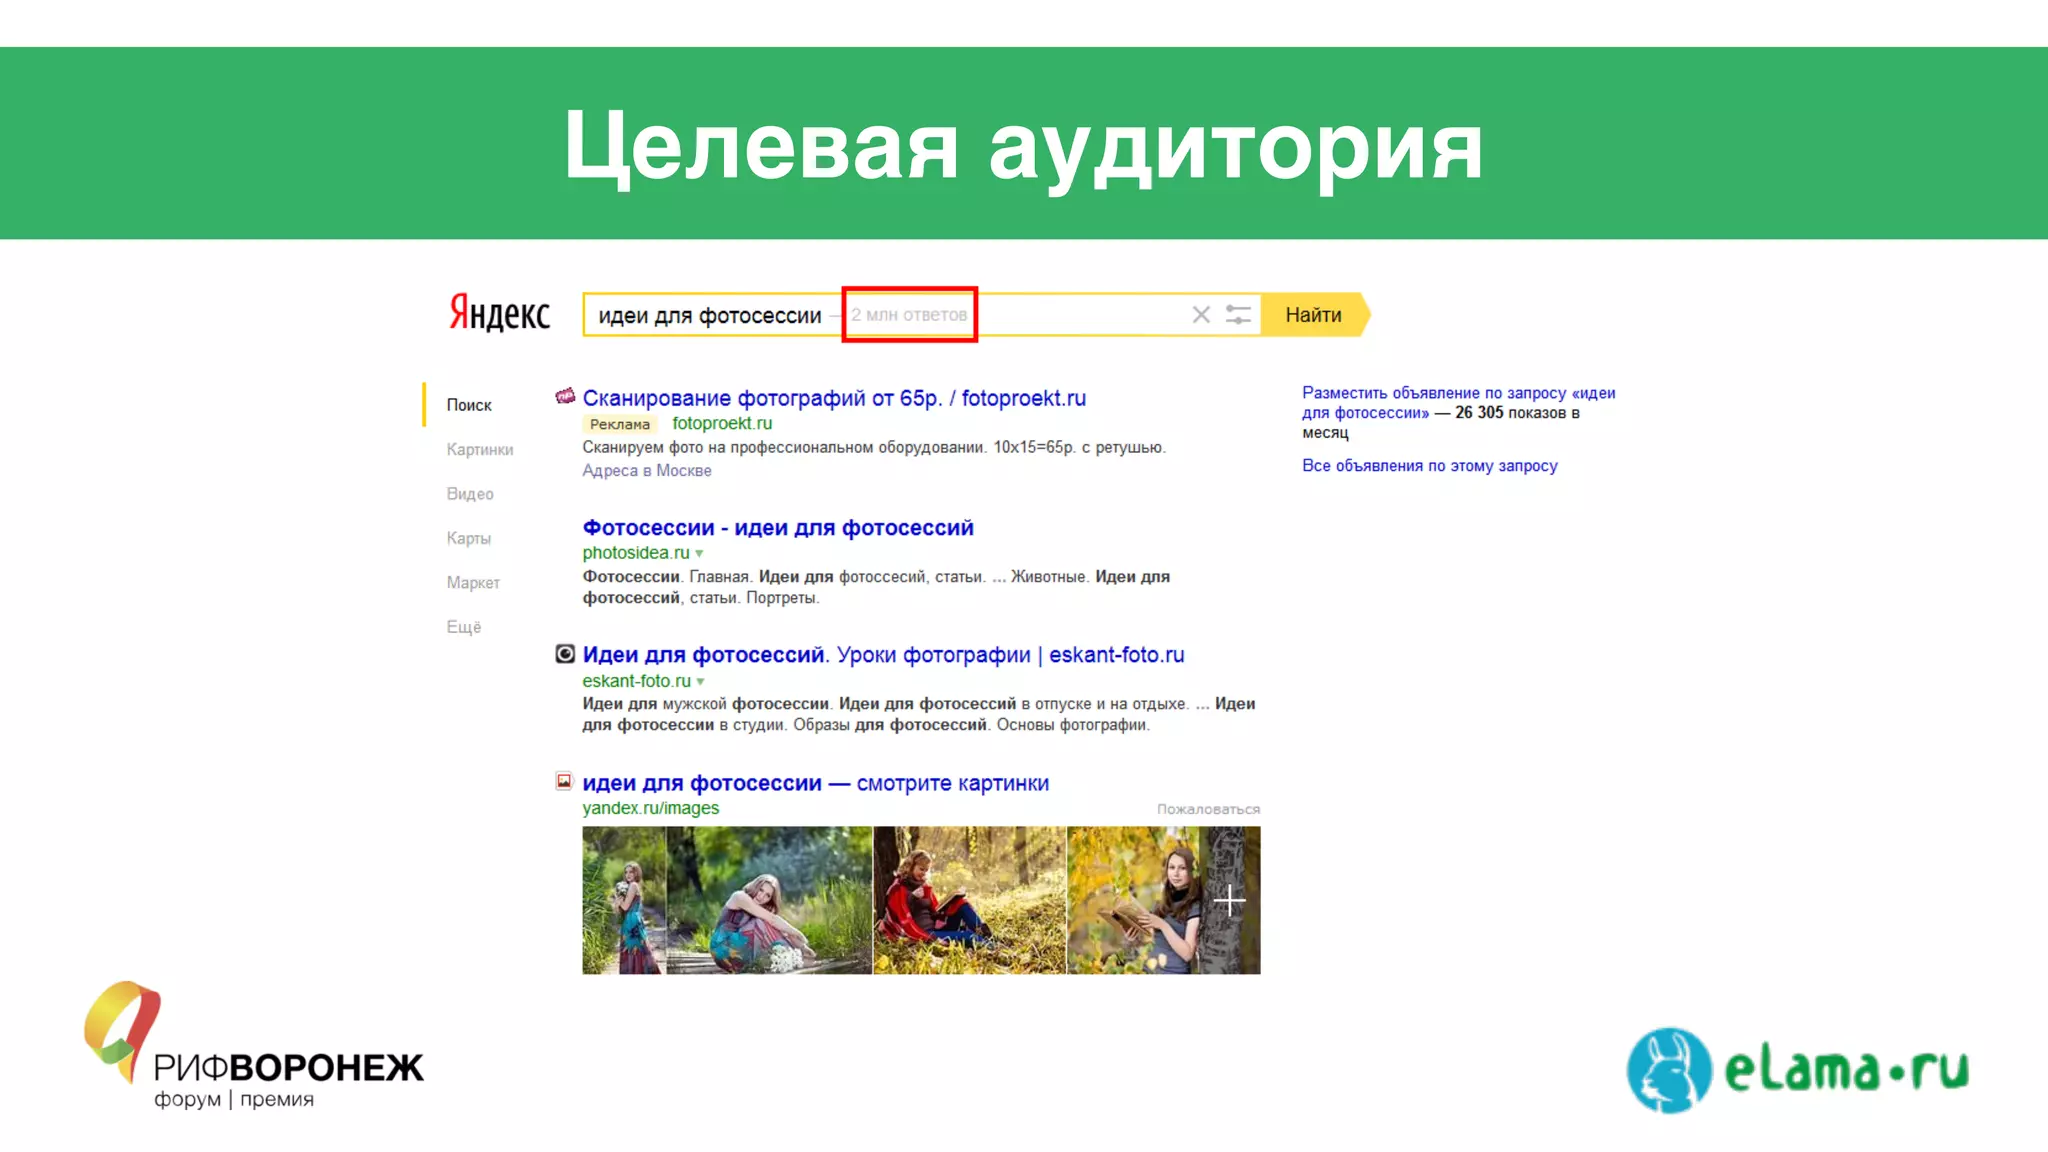Open Разместить объявление по запросу link

click(1458, 403)
